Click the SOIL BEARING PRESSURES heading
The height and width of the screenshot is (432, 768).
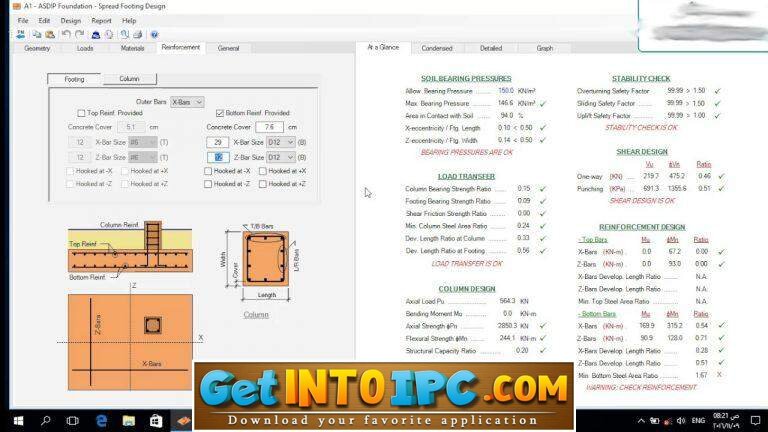(x=466, y=78)
